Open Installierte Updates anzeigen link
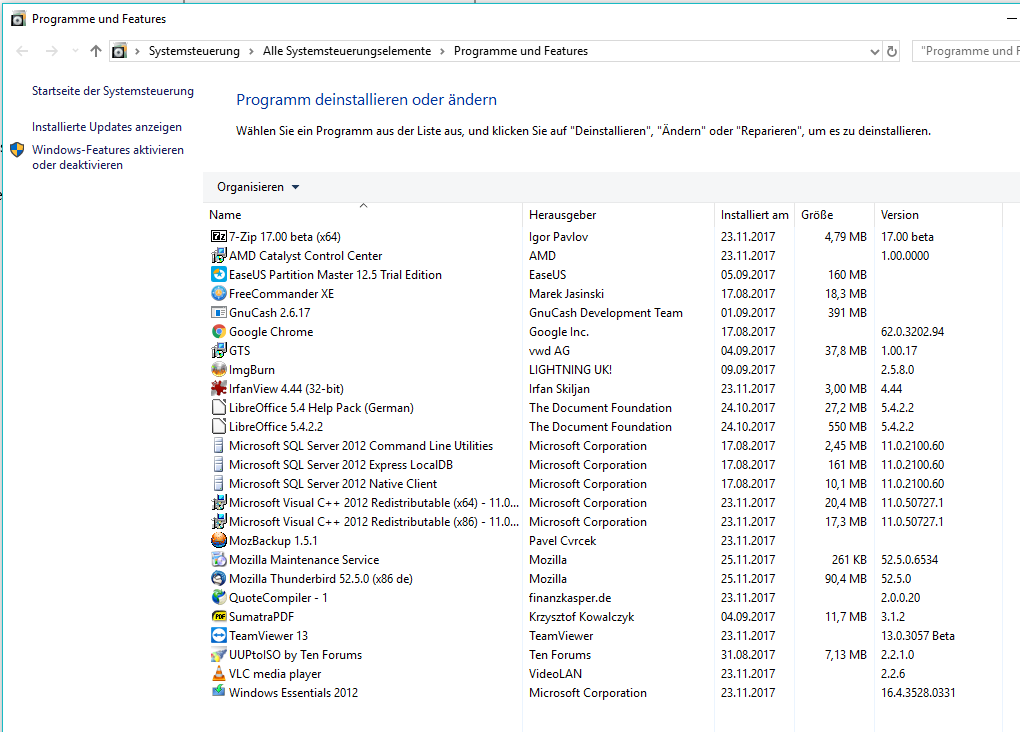 [x=107, y=127]
